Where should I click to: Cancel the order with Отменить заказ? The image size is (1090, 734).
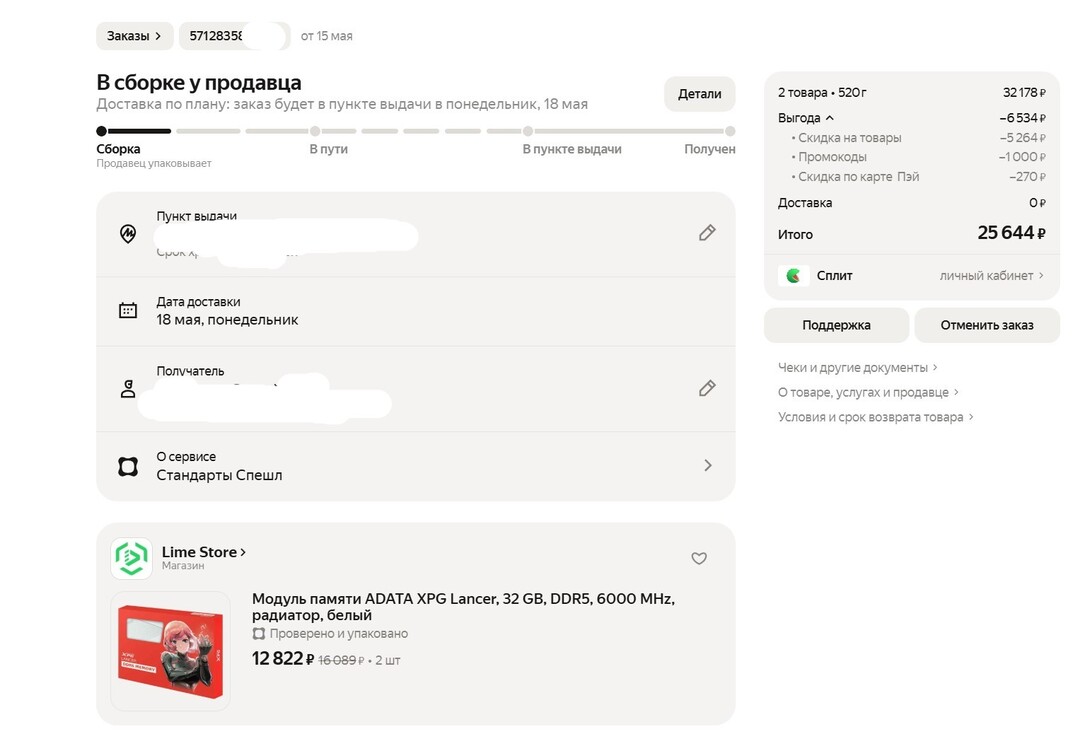(987, 325)
